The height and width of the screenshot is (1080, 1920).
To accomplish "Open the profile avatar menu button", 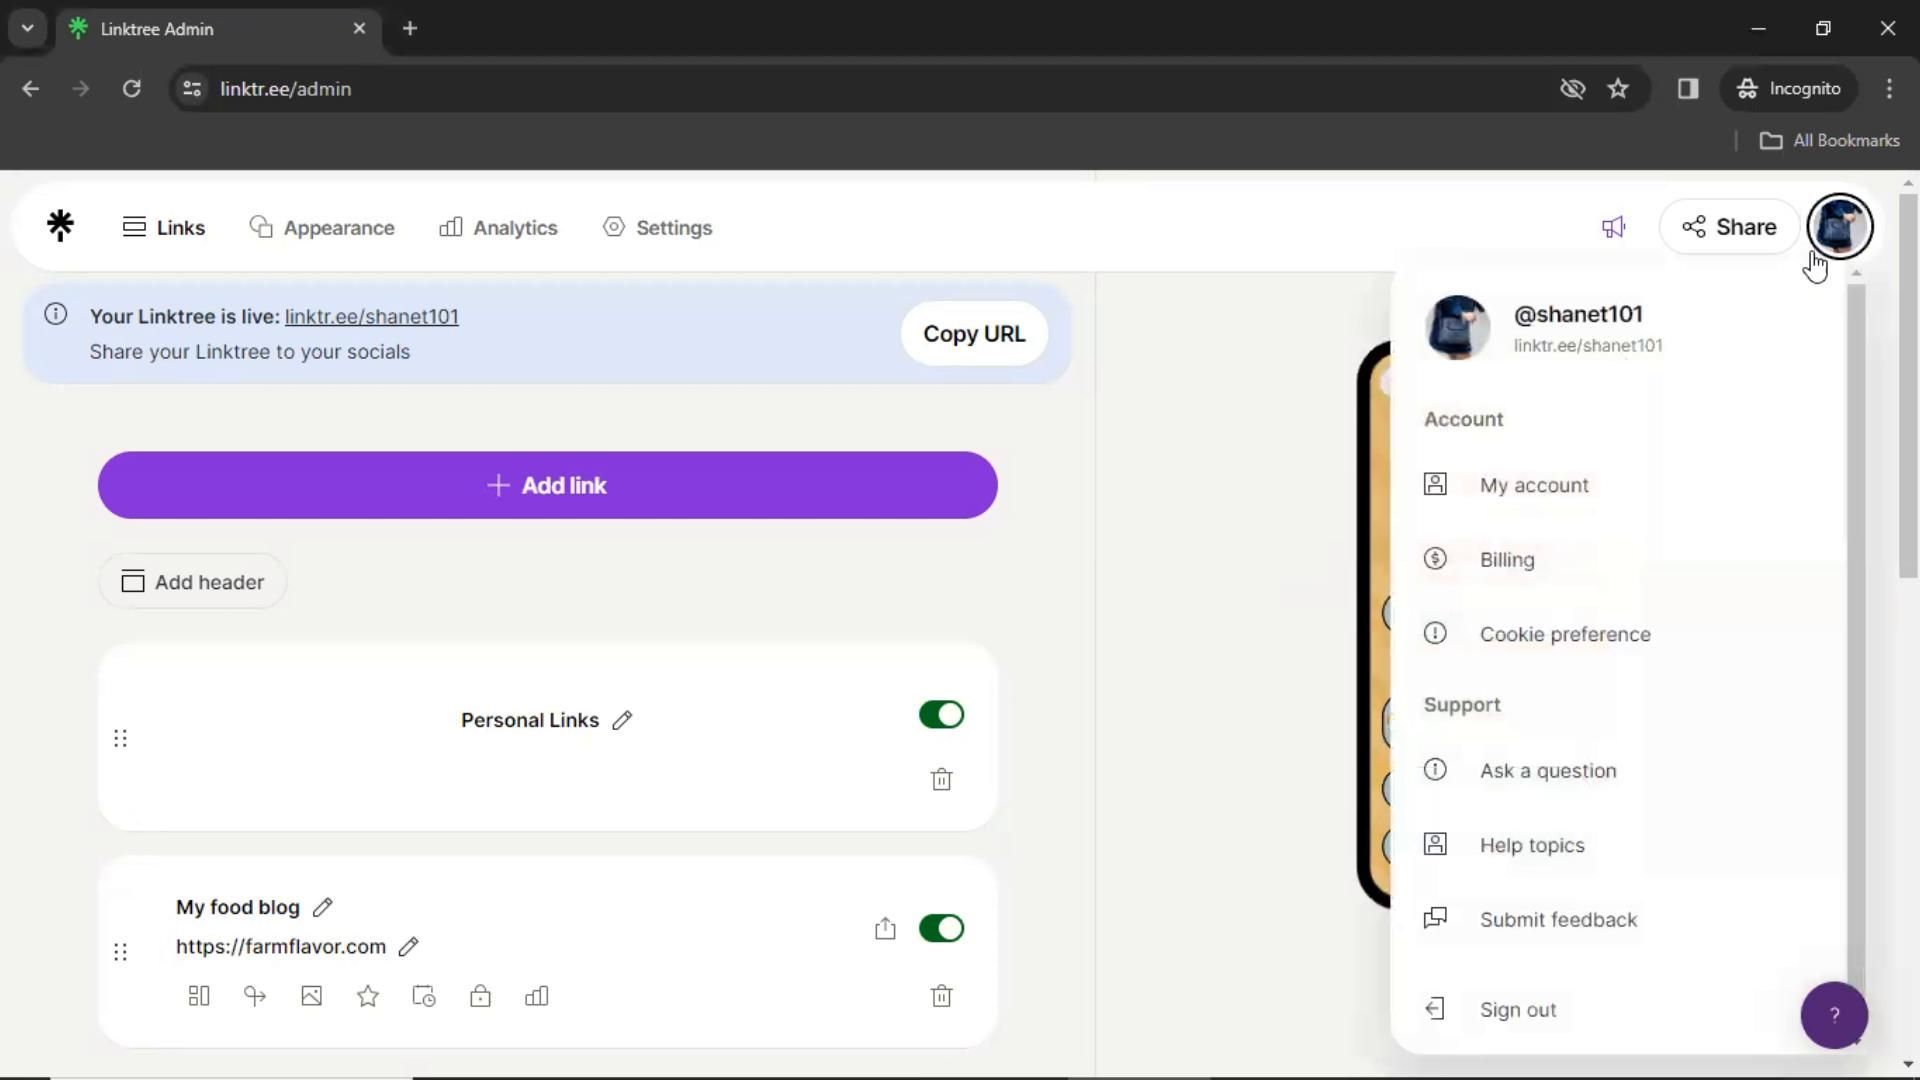I will [x=1840, y=226].
